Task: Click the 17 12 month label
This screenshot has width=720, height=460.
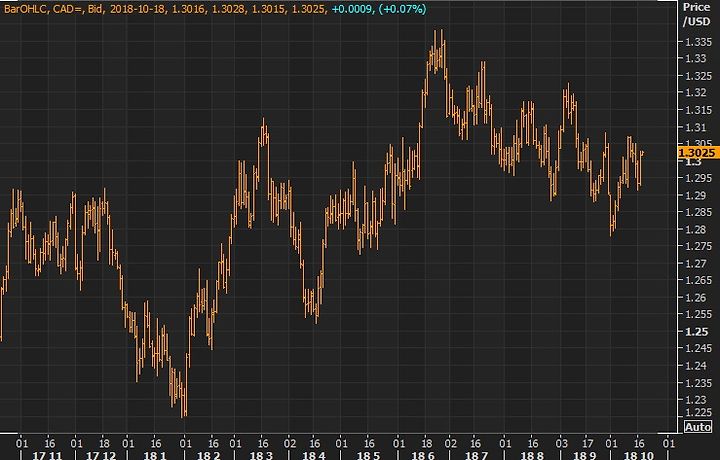Action: [x=101, y=455]
